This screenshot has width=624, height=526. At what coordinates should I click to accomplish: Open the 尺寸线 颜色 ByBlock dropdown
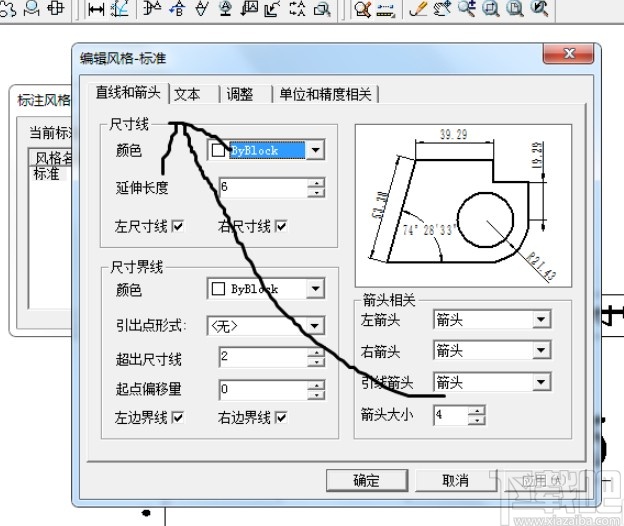click(x=315, y=150)
